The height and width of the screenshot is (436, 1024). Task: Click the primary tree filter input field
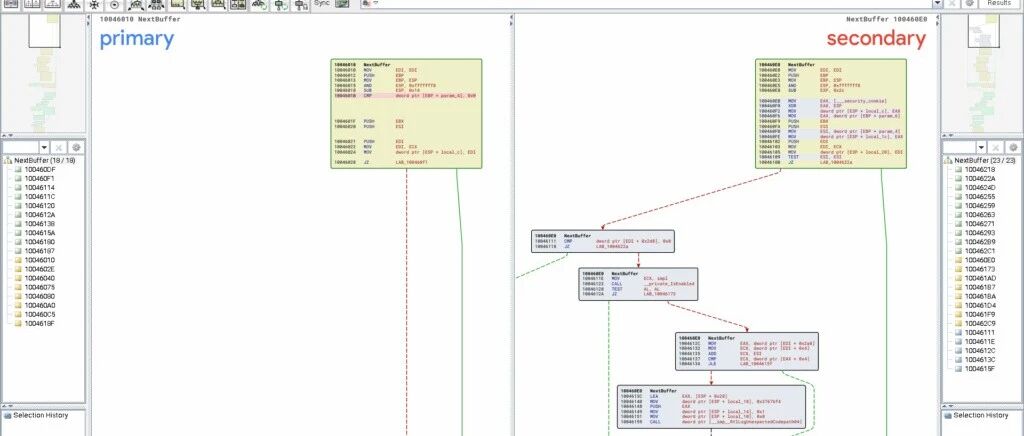(x=21, y=148)
